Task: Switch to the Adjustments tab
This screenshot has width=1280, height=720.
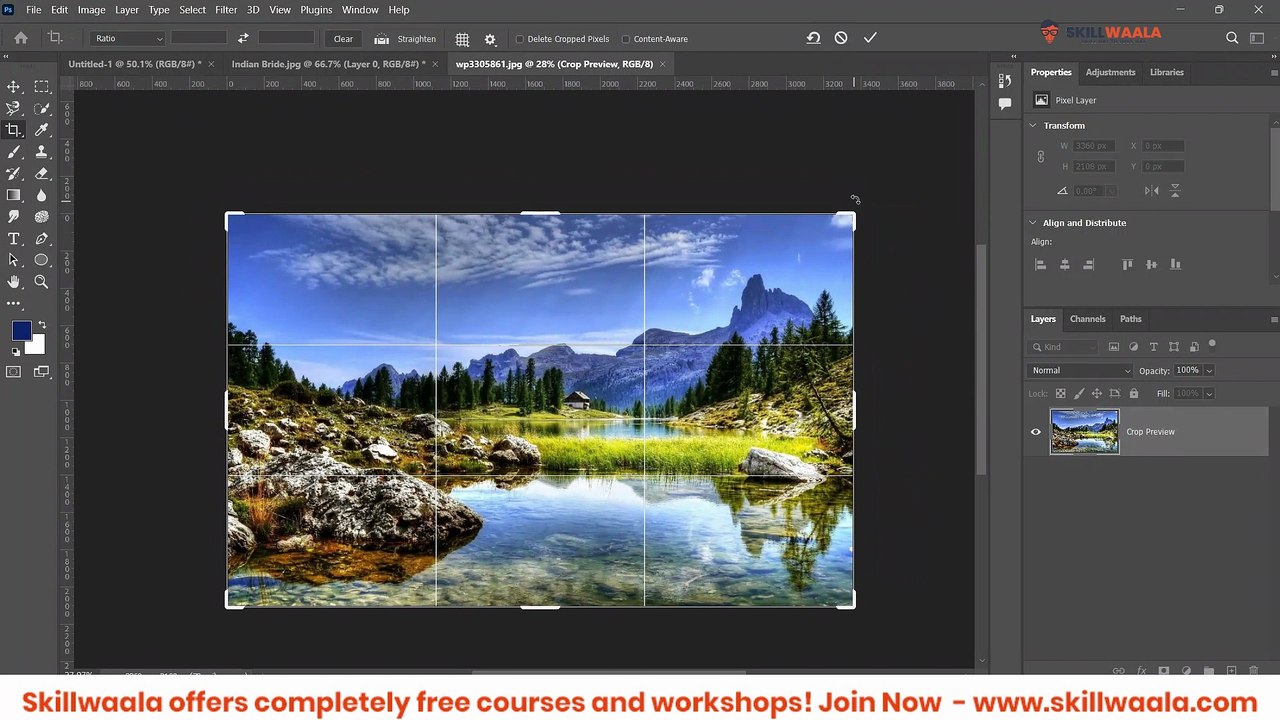Action: (1110, 72)
